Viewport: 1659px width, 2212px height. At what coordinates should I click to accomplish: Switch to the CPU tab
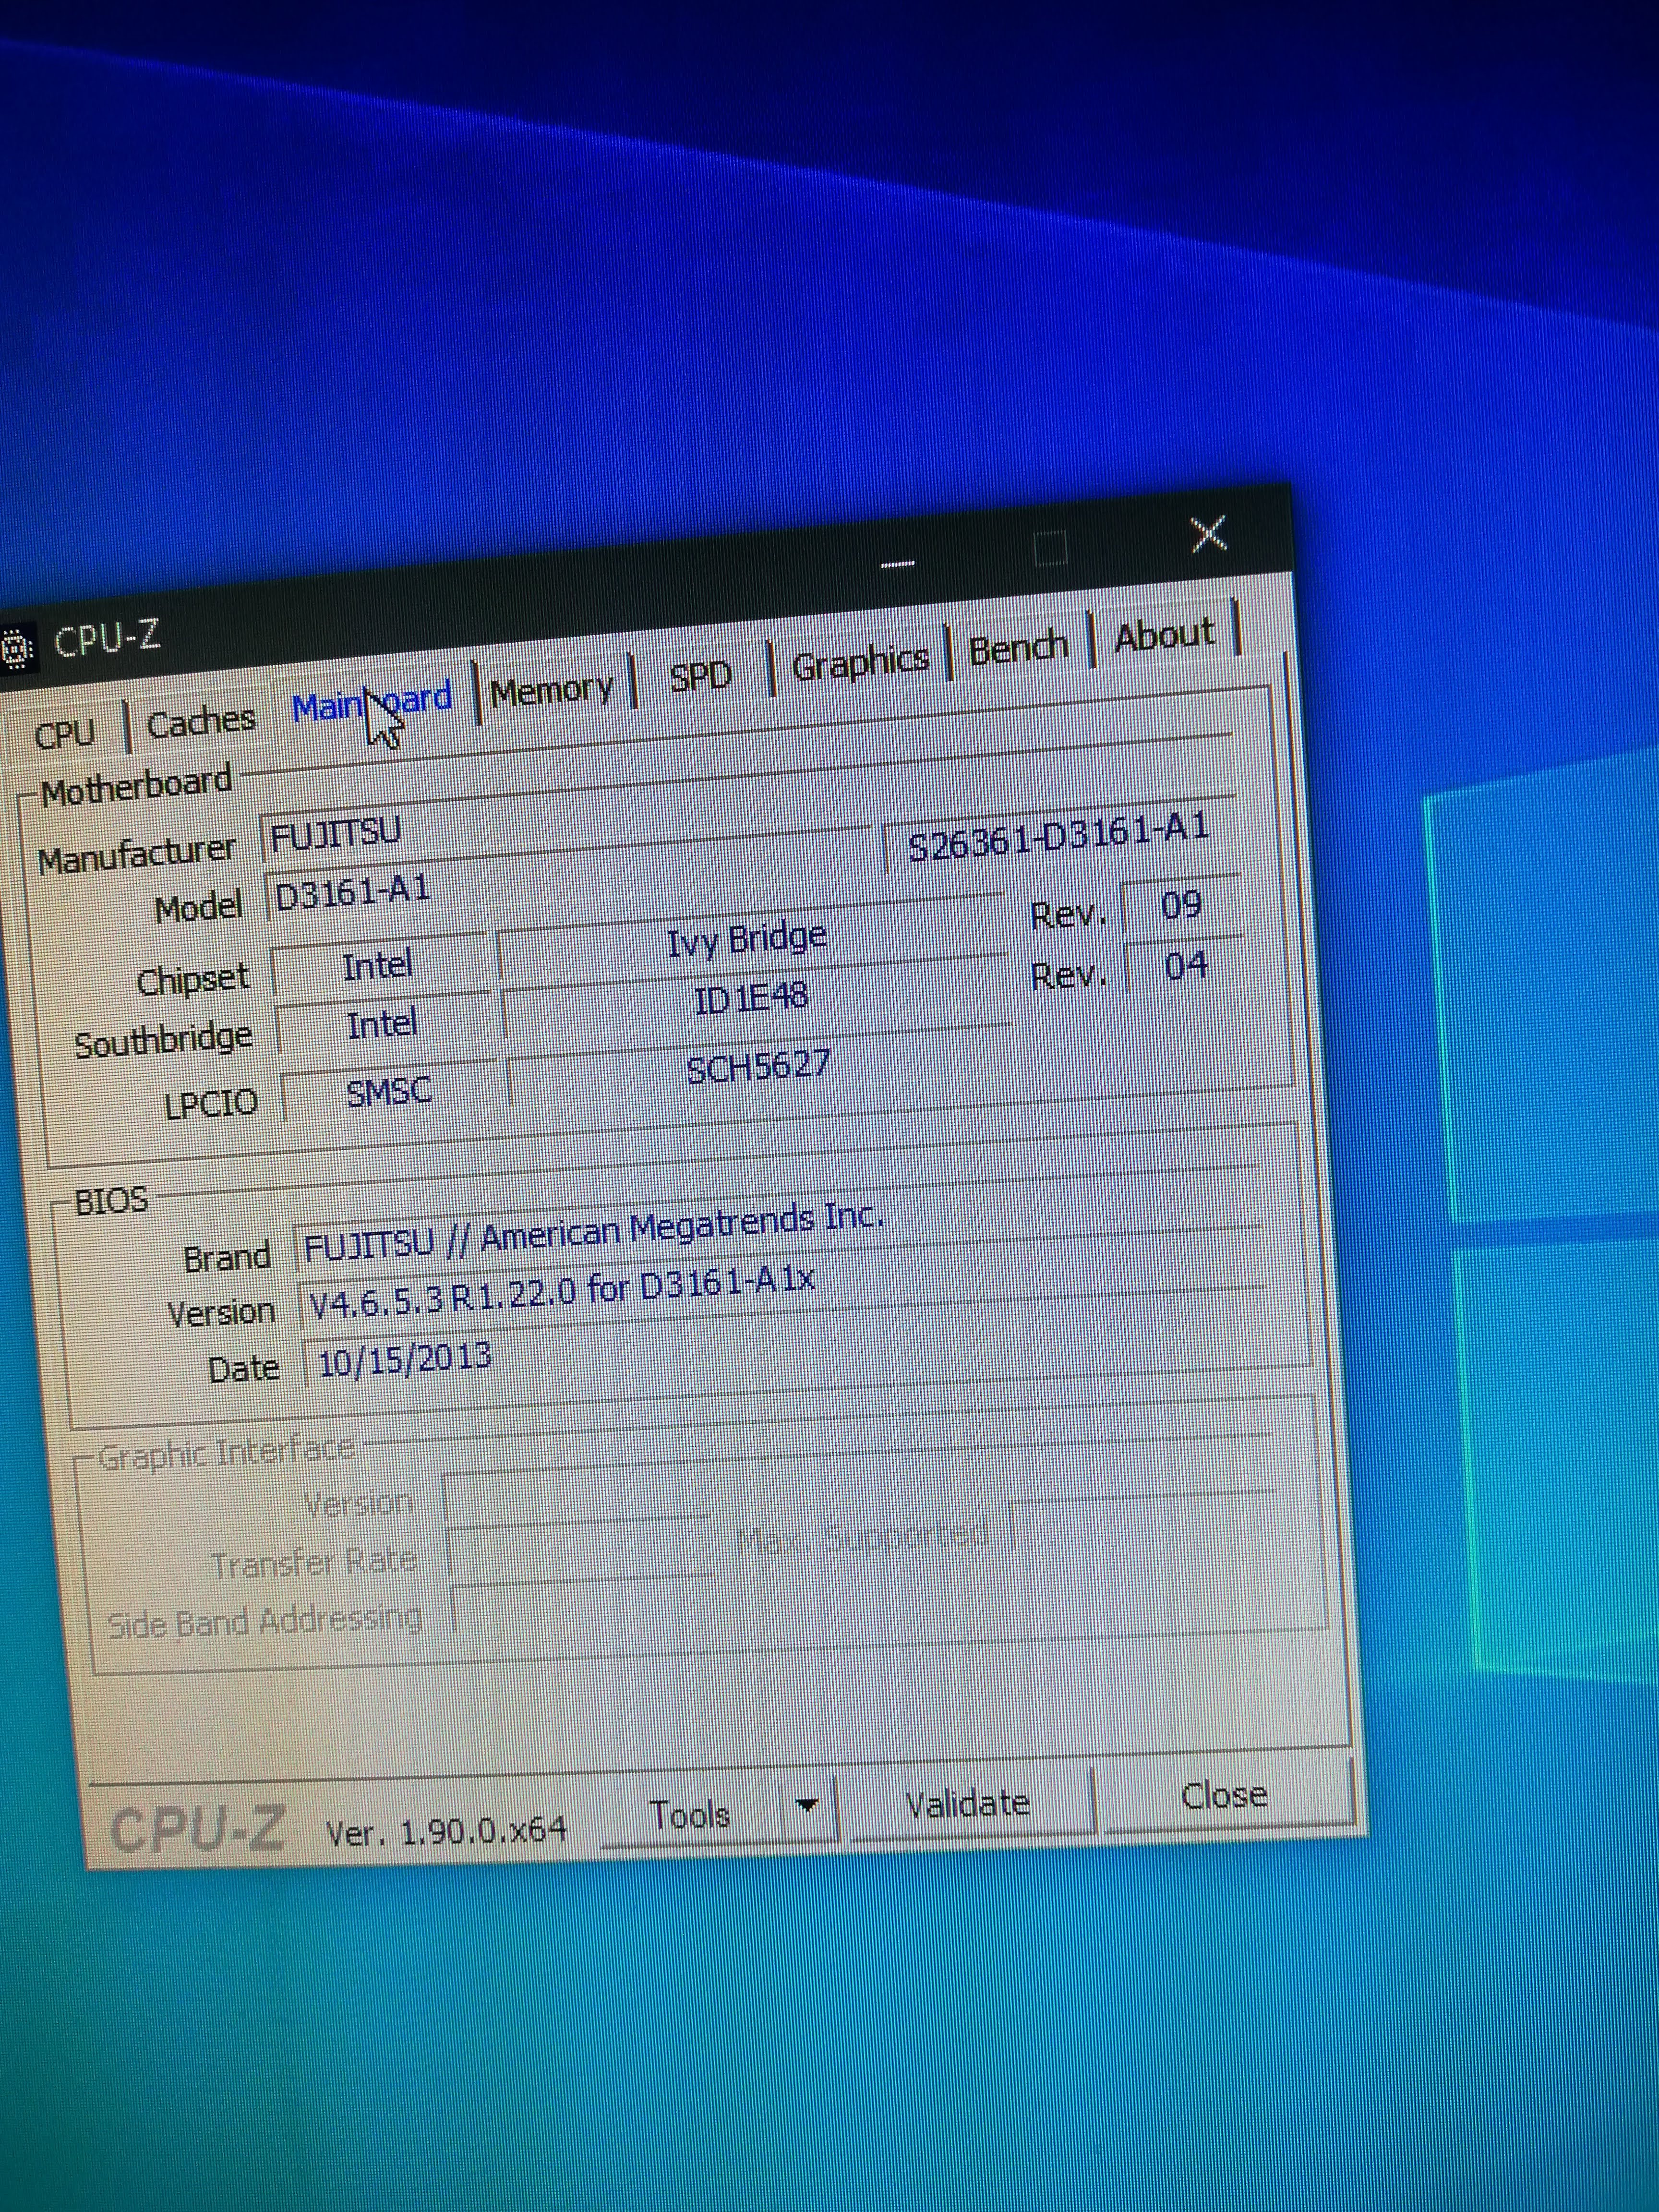click(x=64, y=734)
